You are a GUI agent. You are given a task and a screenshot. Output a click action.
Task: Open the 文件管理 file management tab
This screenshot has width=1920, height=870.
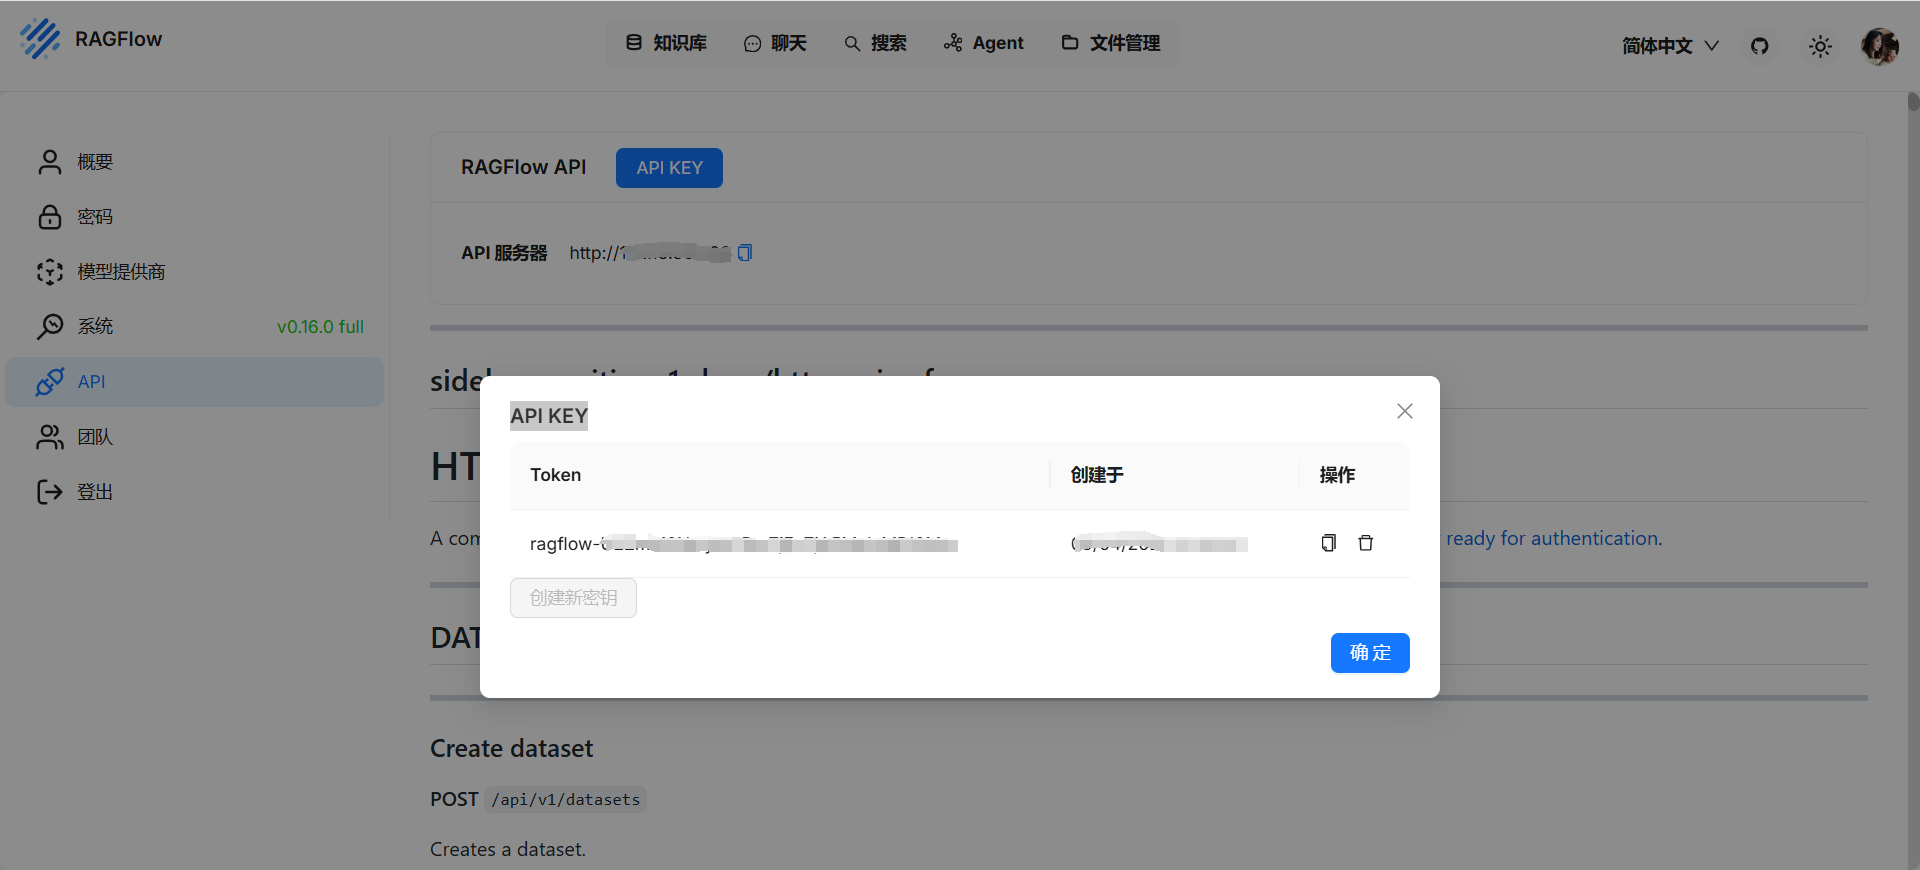click(1111, 43)
